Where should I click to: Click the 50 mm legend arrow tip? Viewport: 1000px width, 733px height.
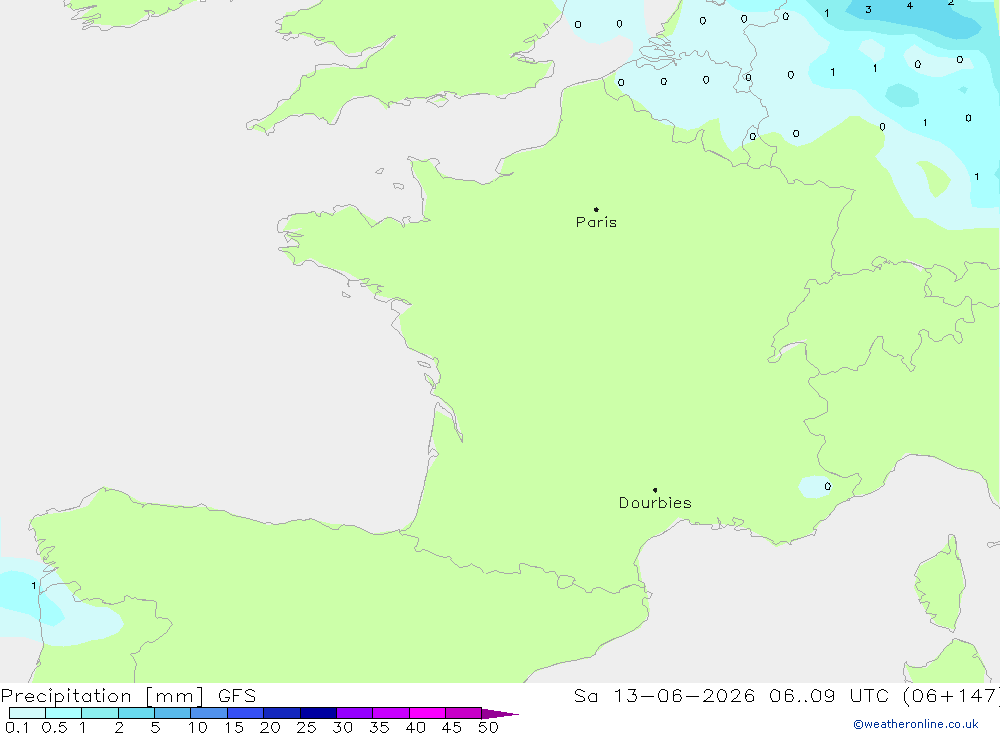point(500,713)
